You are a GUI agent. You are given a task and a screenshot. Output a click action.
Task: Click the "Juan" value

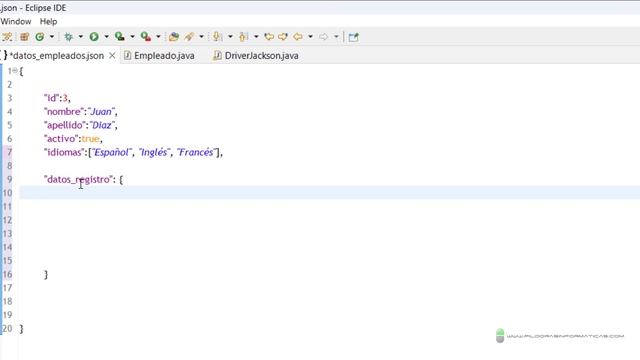click(101, 112)
